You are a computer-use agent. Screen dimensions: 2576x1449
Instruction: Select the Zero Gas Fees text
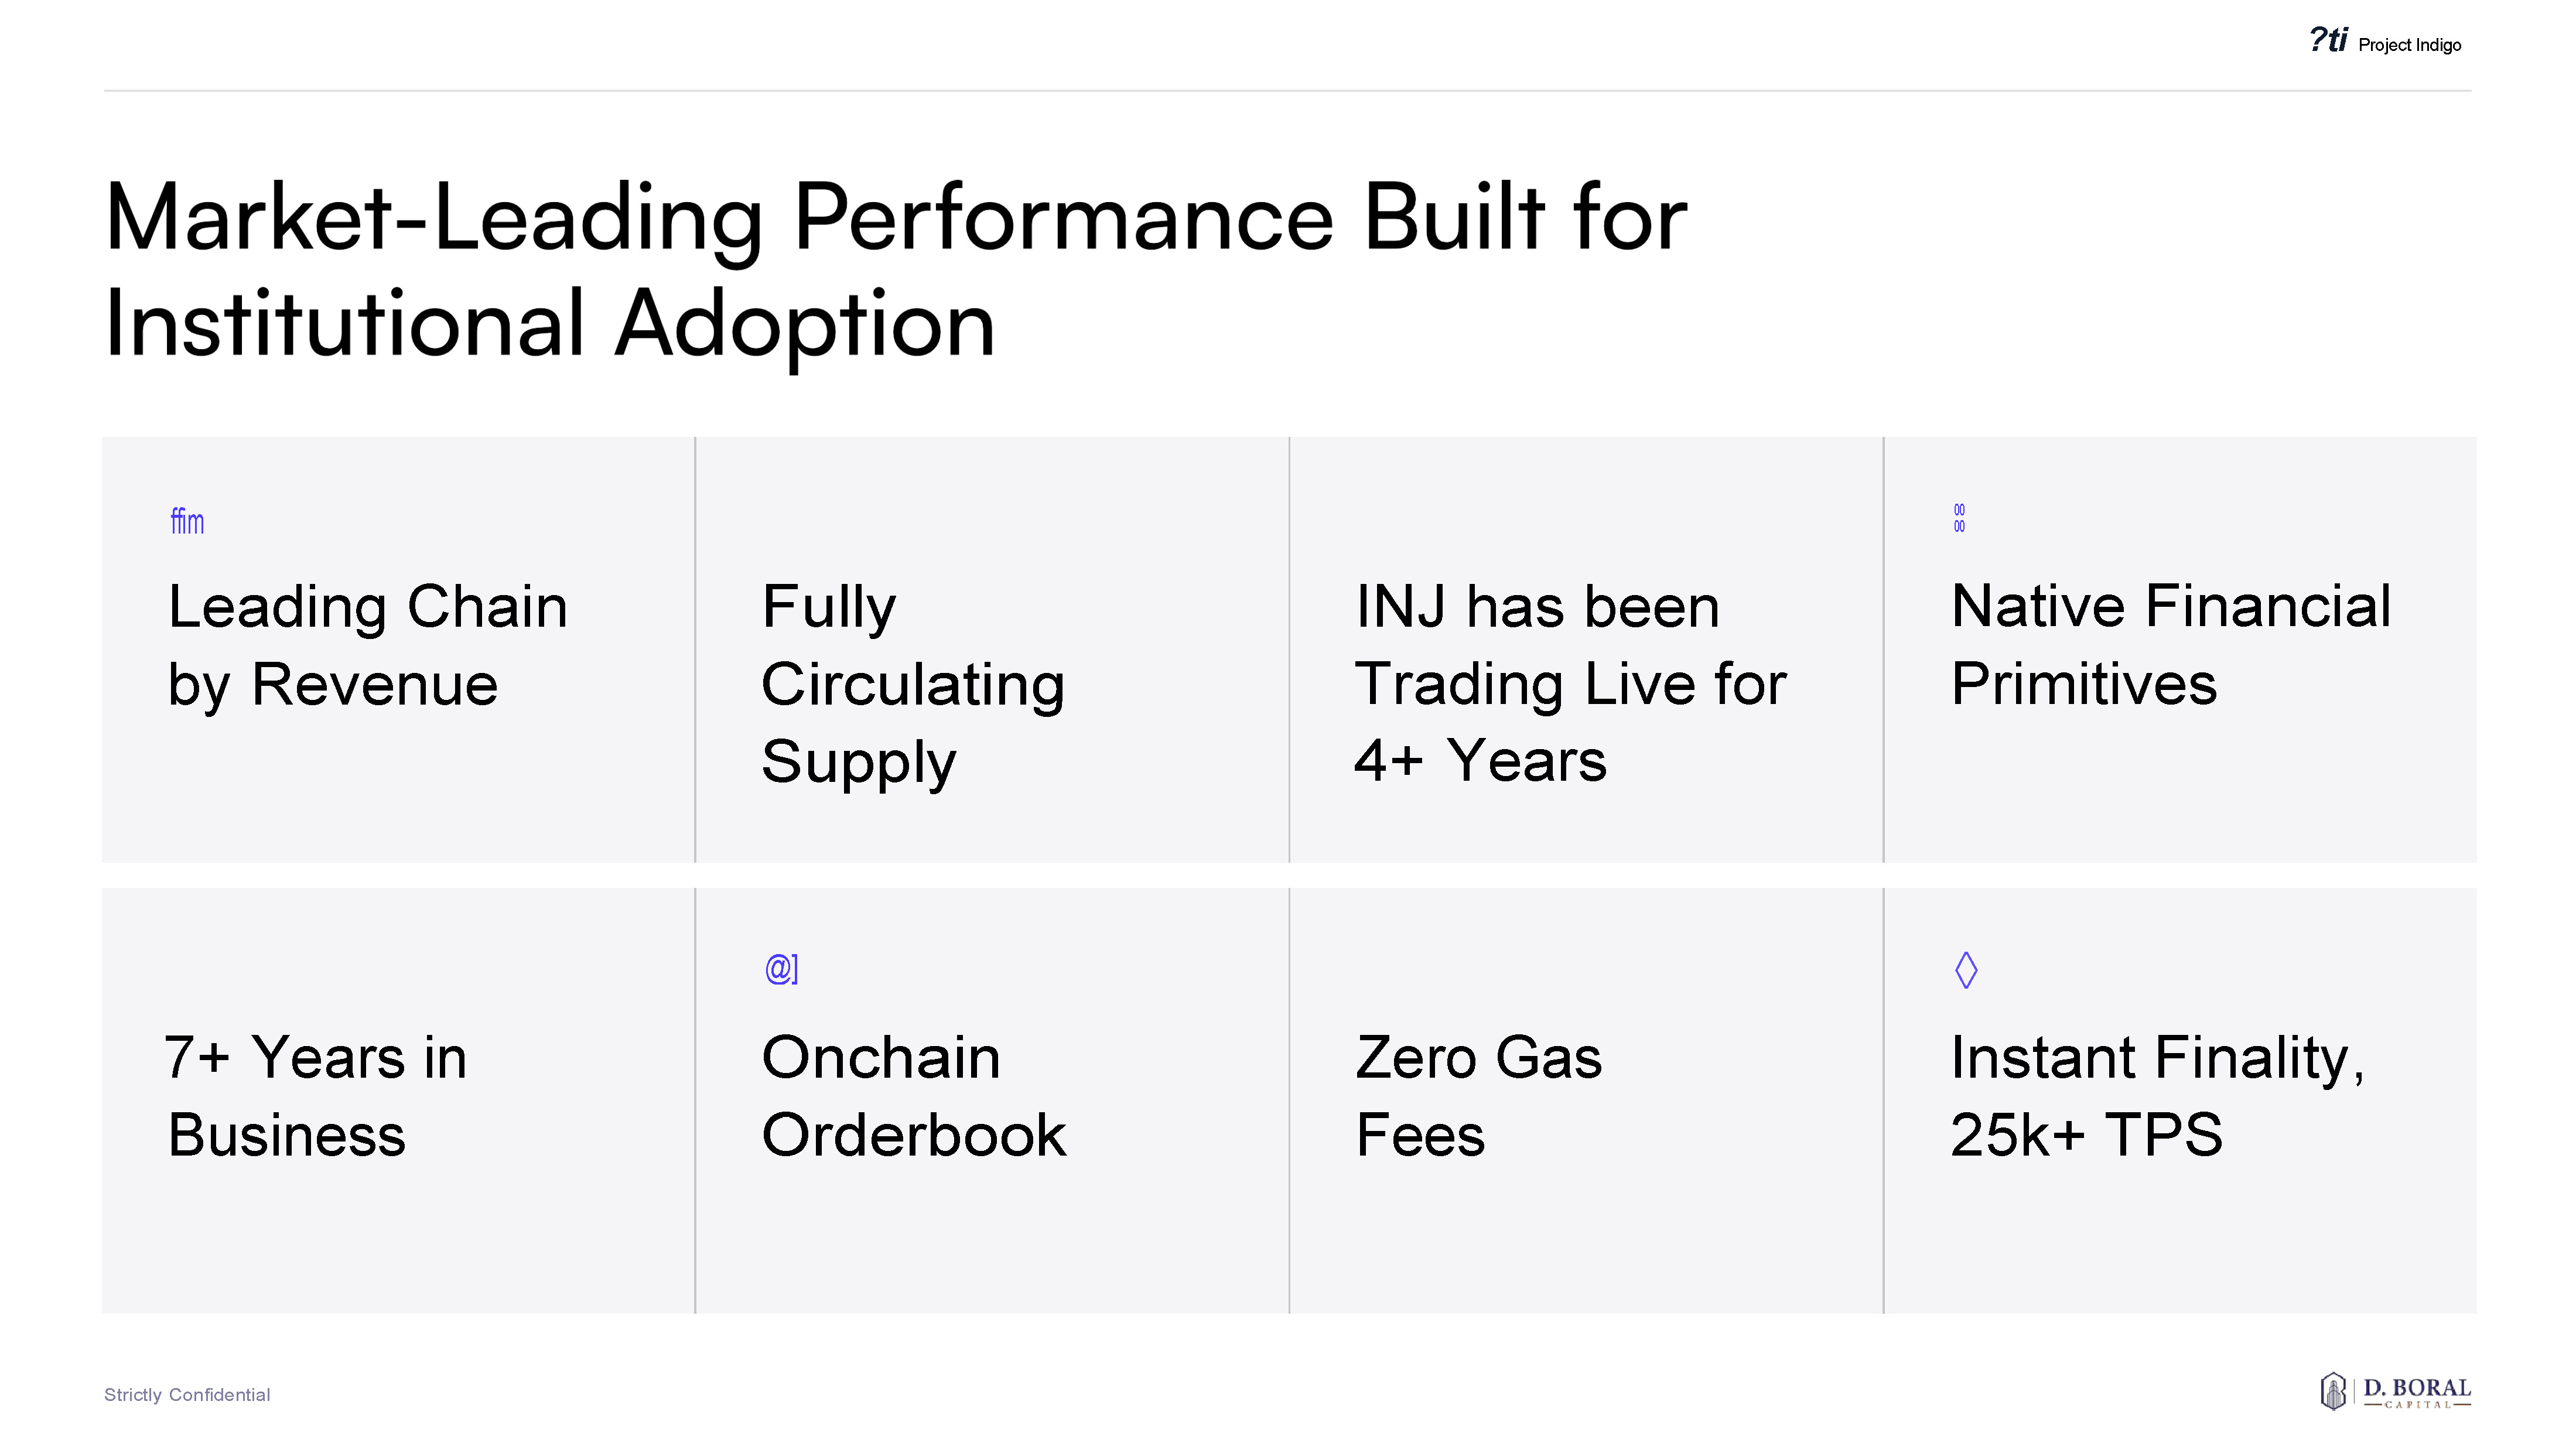point(1478,1096)
